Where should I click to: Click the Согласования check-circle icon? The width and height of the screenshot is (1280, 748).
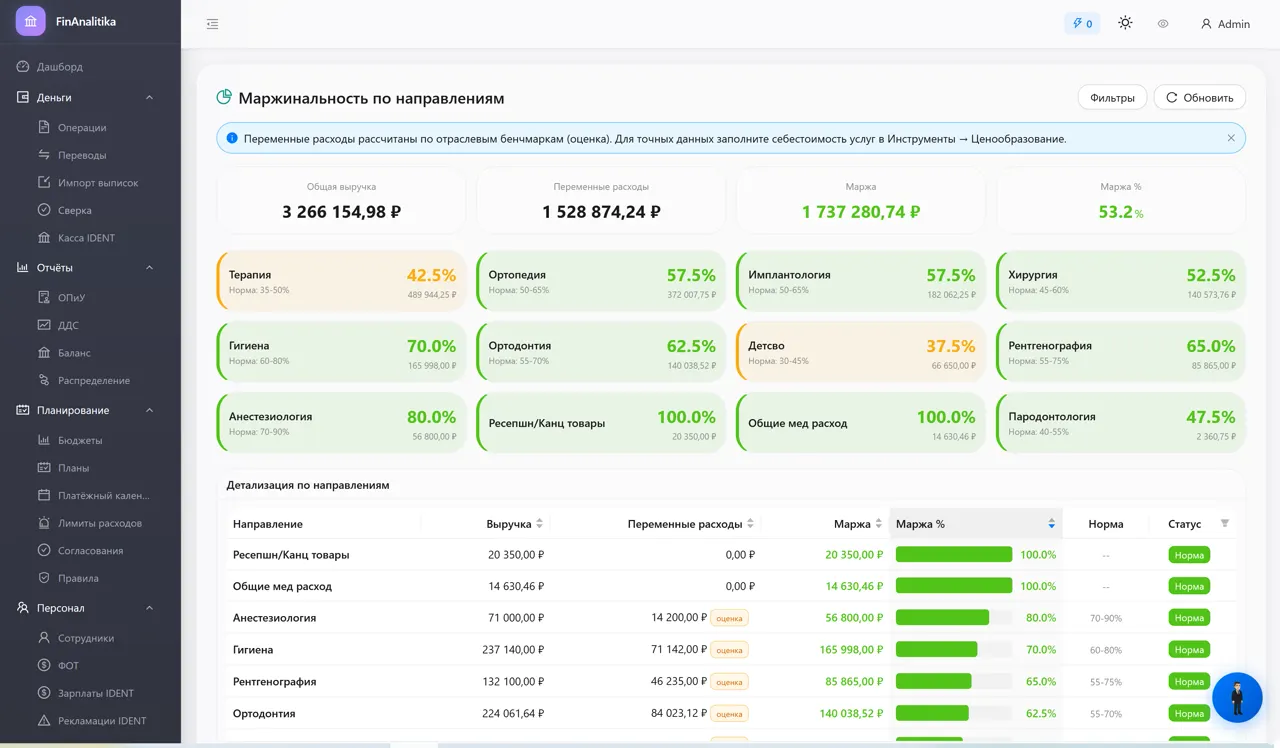[x=44, y=550]
